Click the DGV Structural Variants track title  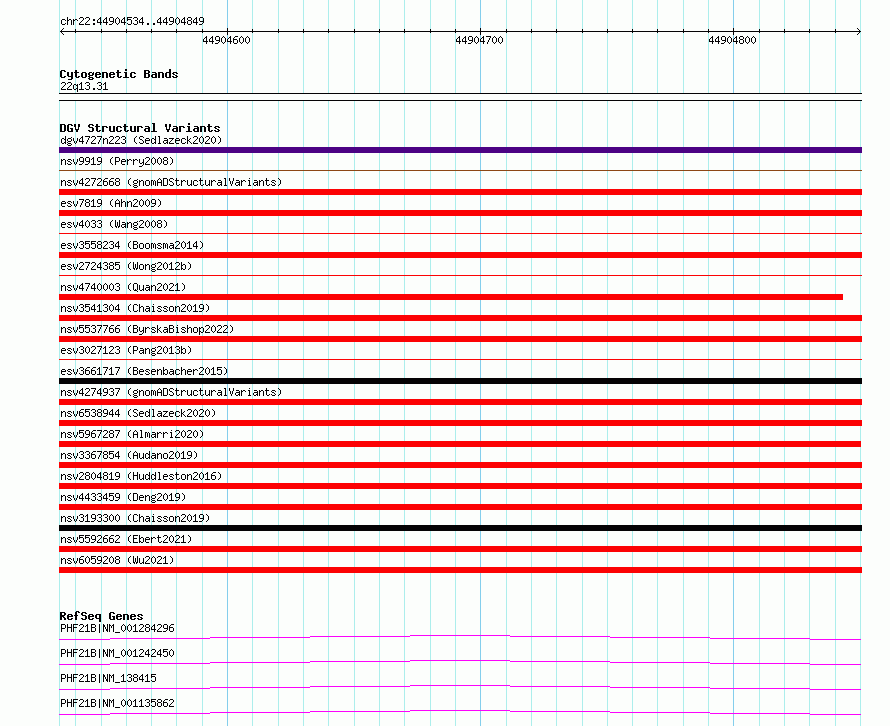point(140,128)
